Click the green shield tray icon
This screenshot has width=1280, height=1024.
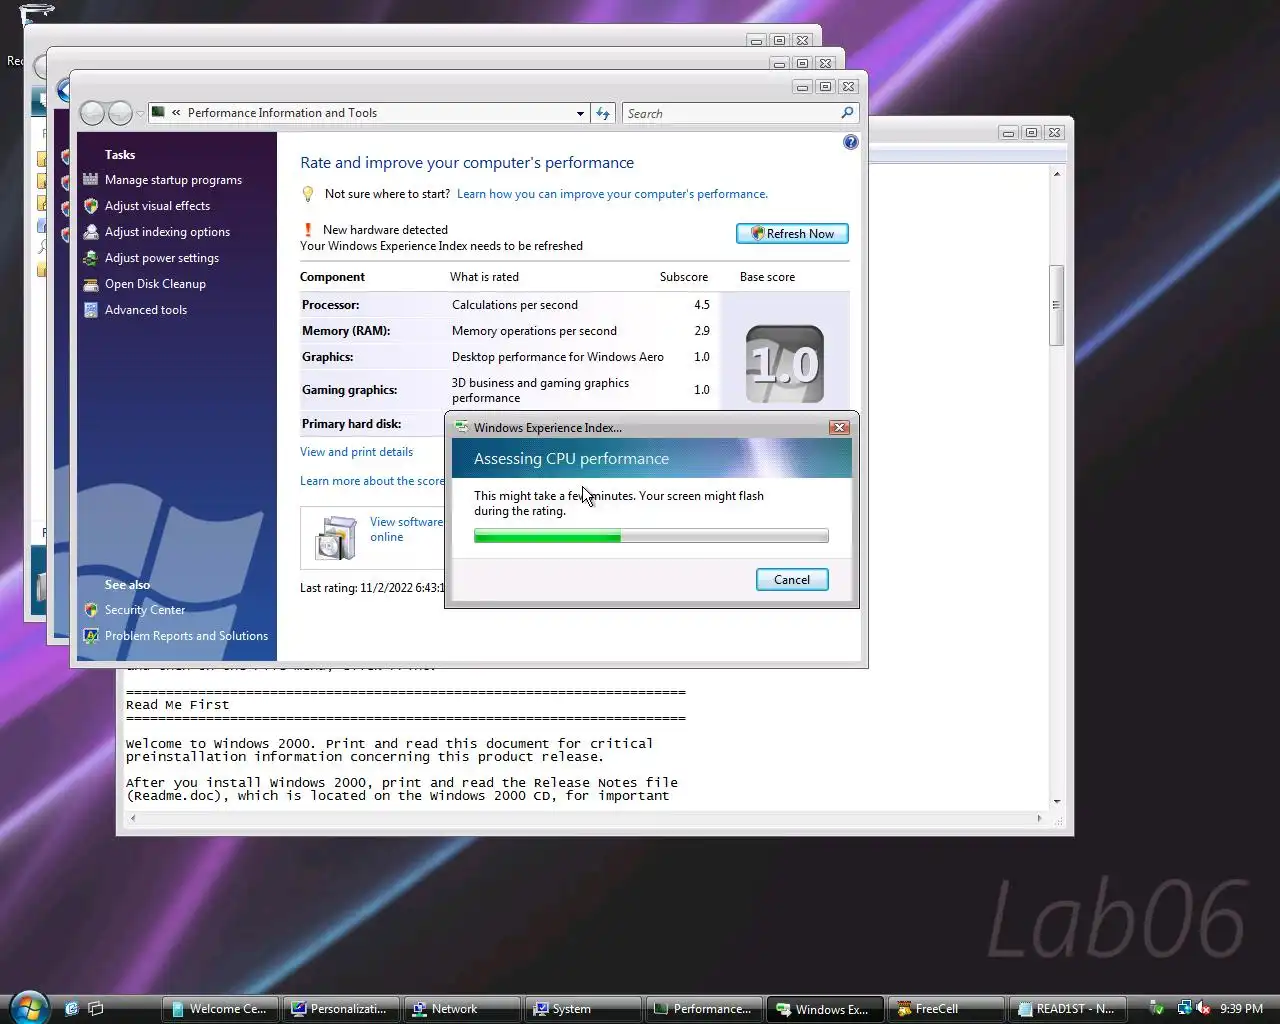[1156, 1008]
